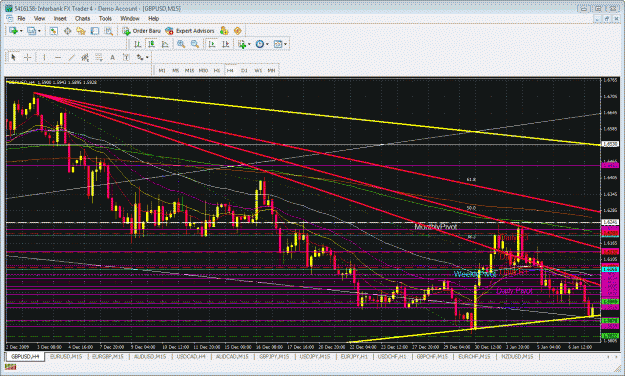This screenshot has height=376, width=625.
Task: Select the text 'A' tool
Action: pyautogui.click(x=112, y=57)
